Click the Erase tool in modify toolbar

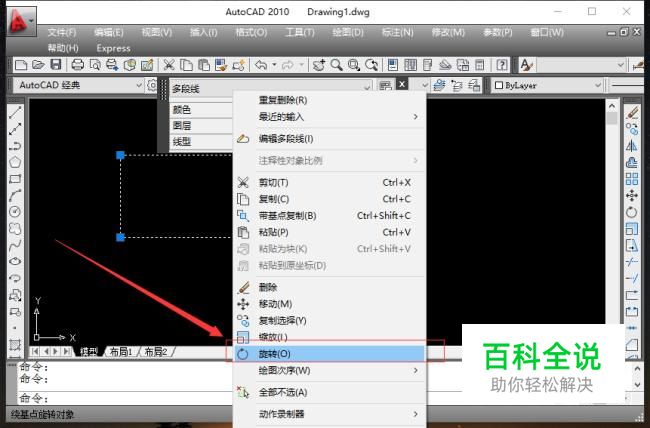[632, 112]
